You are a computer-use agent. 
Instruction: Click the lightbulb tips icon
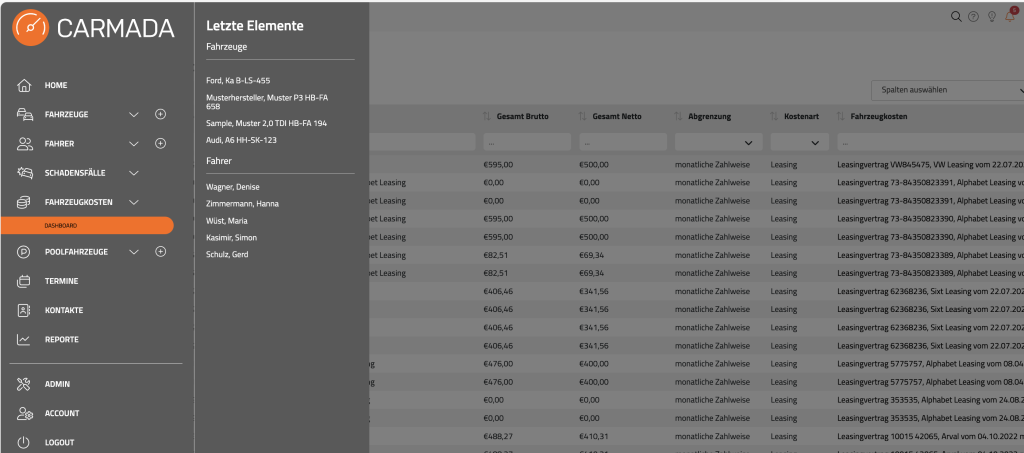click(991, 16)
